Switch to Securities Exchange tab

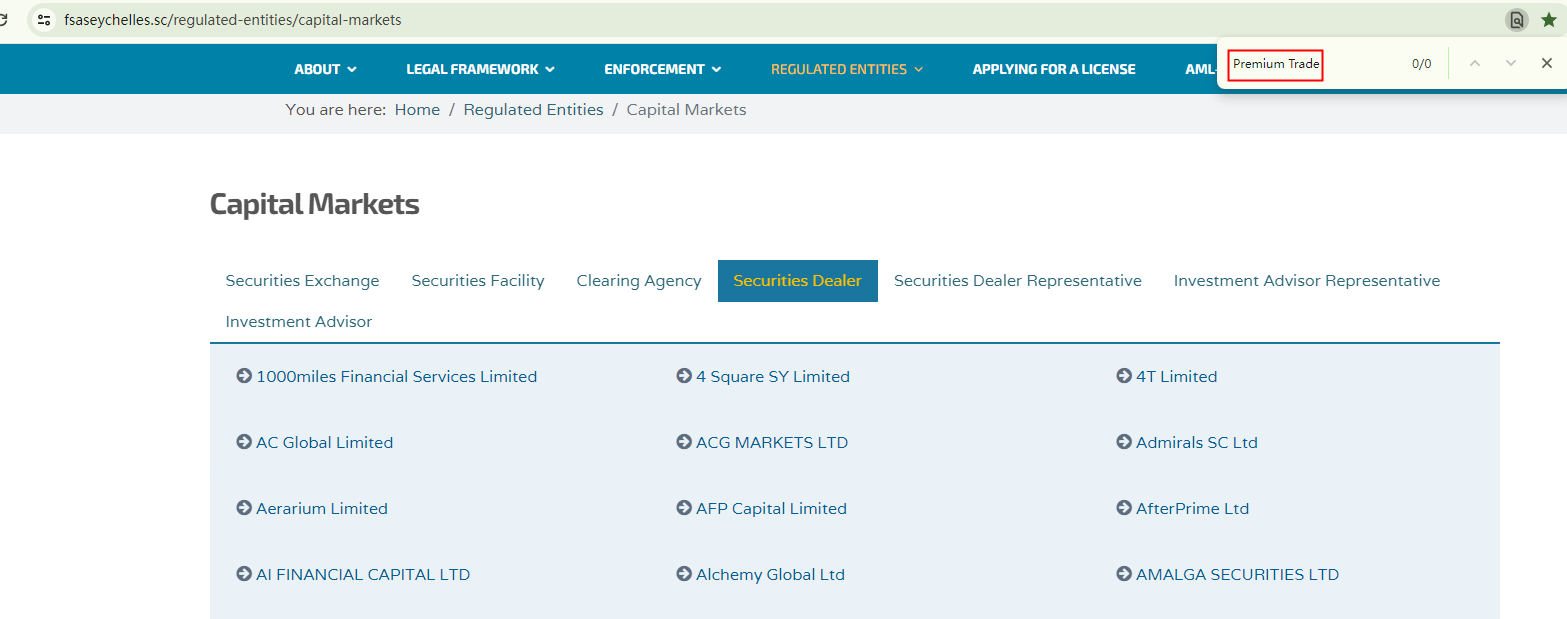tap(302, 281)
